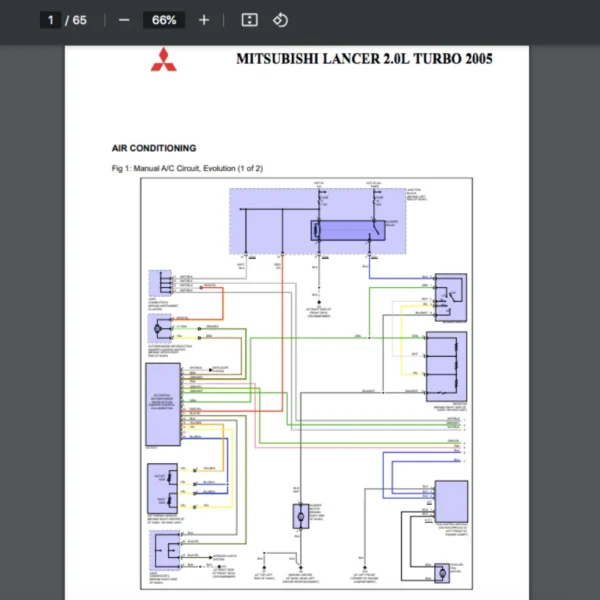Image resolution: width=600 pixels, height=600 pixels.
Task: Zoom in with the plus button
Action: point(204,20)
